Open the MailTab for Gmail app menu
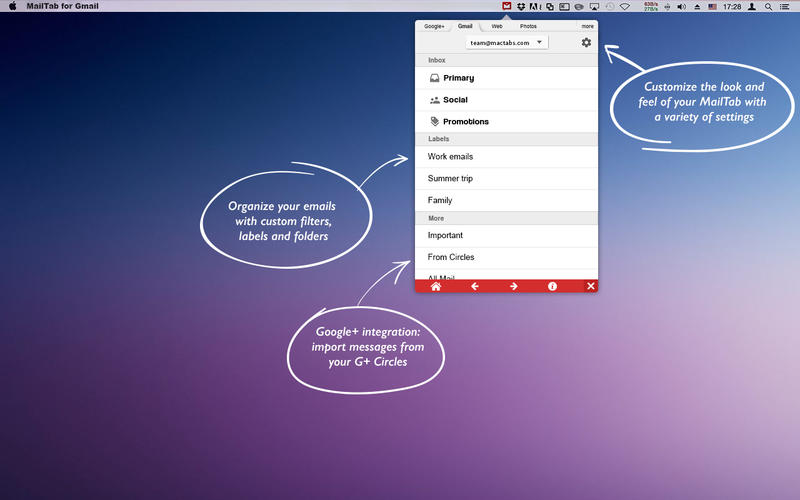 pyautogui.click(x=62, y=6)
